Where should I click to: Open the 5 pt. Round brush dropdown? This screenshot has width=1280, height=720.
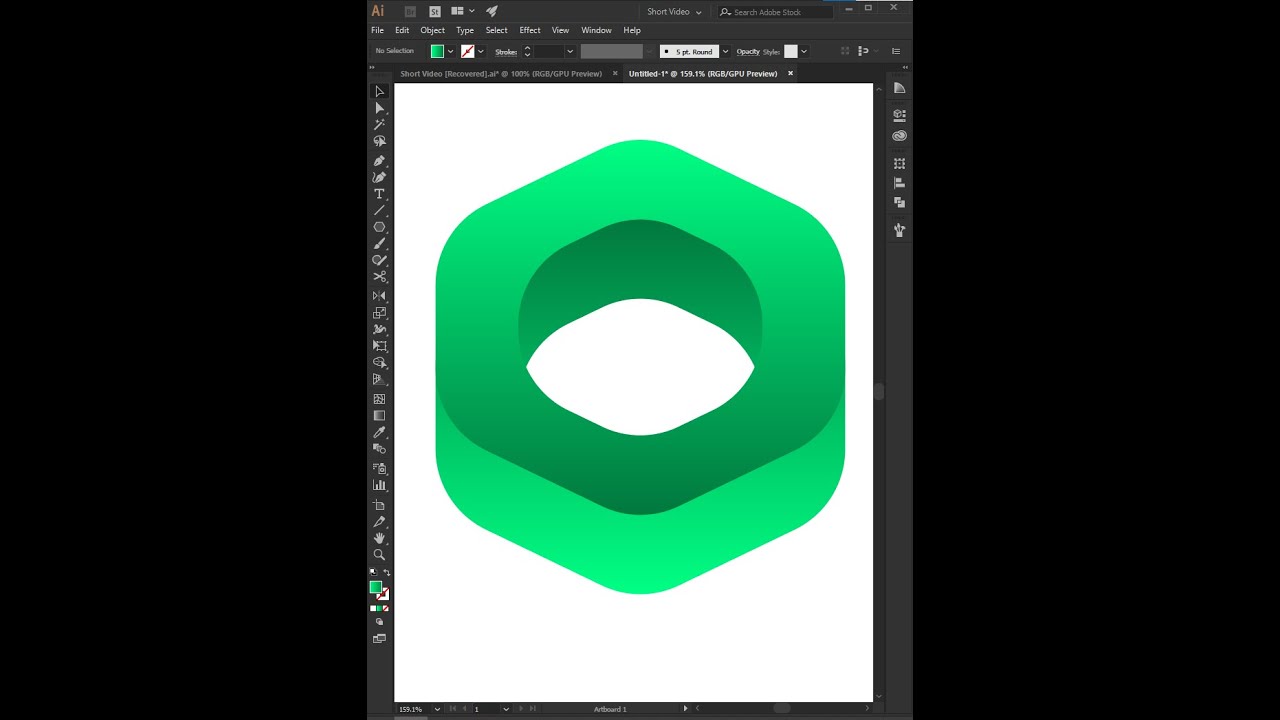(725, 51)
